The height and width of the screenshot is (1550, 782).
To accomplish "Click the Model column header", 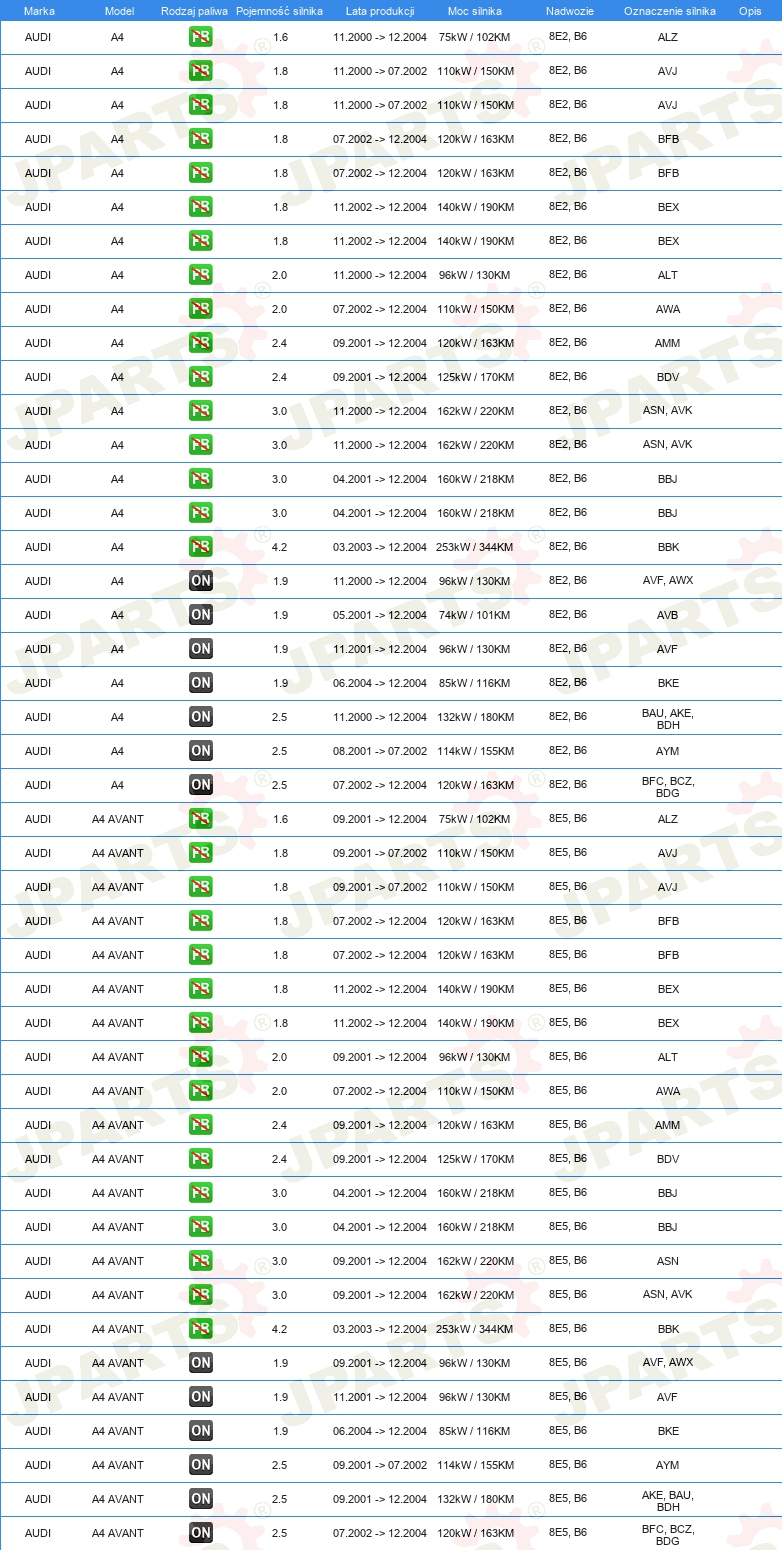I will 119,11.
